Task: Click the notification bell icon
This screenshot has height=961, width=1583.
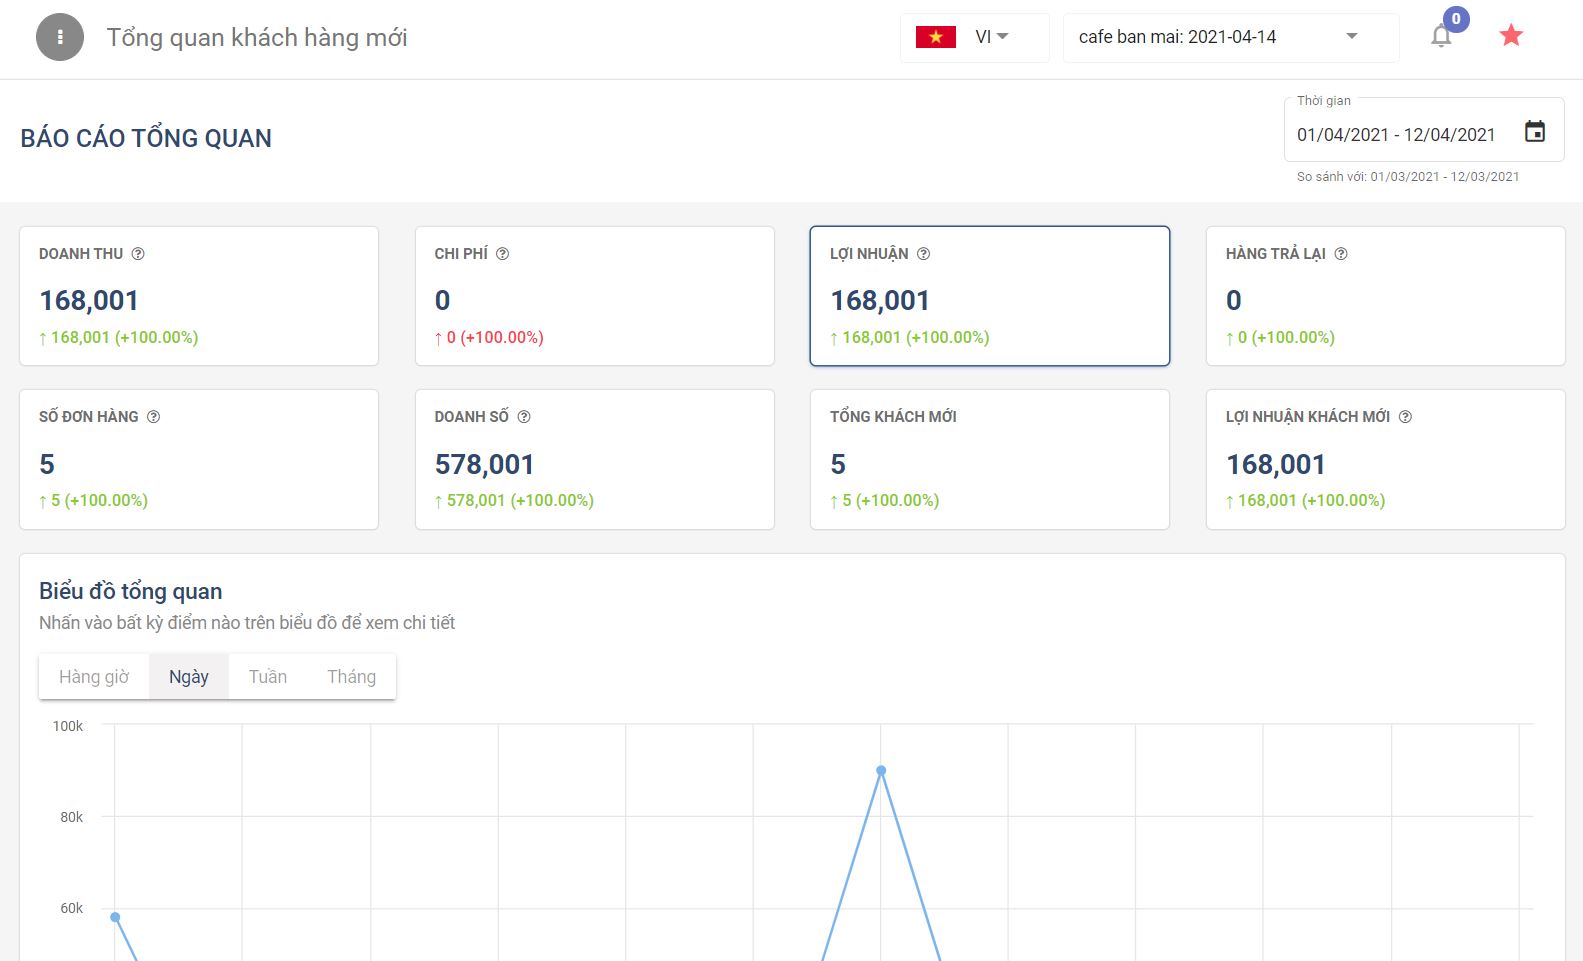Action: coord(1440,37)
